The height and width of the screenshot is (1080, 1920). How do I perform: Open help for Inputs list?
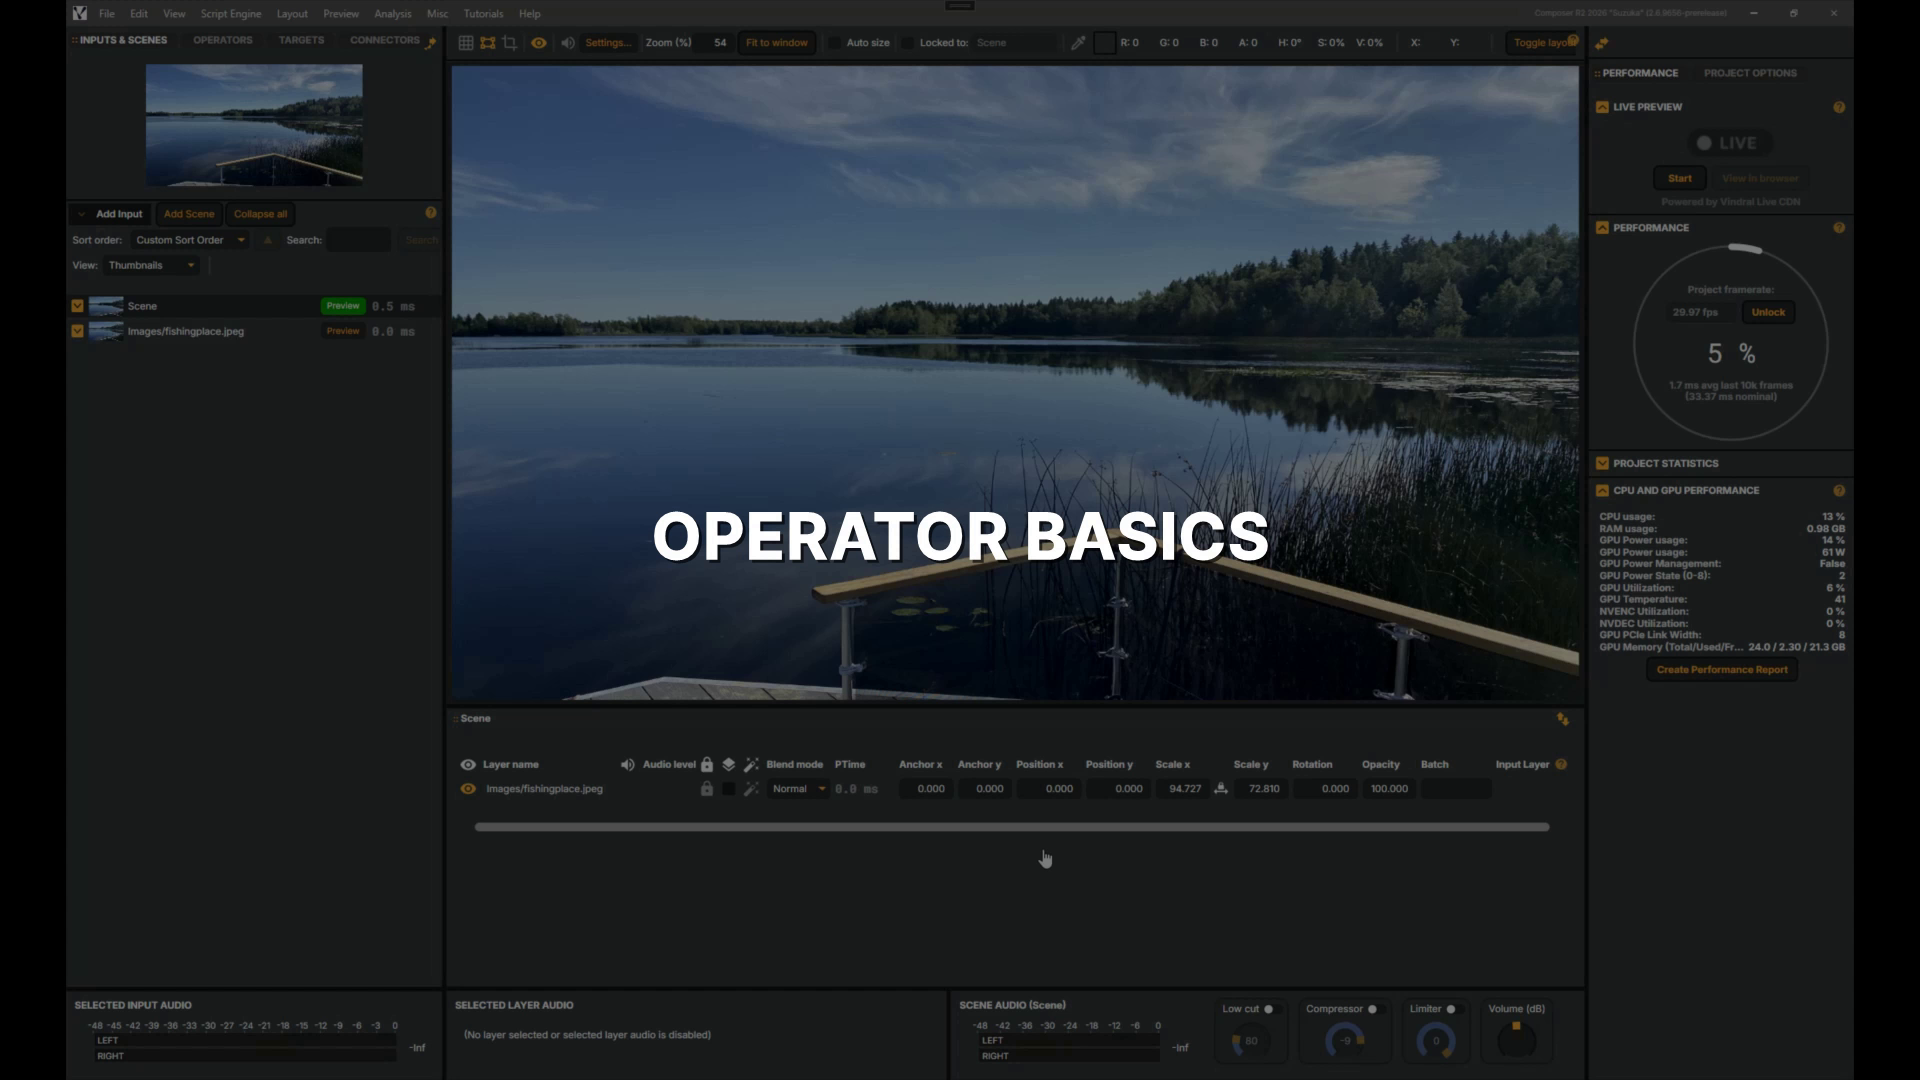(x=431, y=213)
